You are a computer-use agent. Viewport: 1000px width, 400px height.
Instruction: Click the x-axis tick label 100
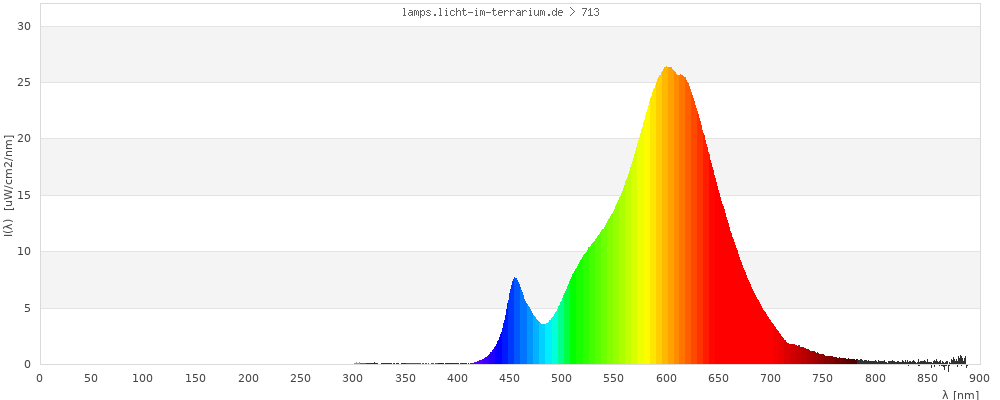pos(143,378)
